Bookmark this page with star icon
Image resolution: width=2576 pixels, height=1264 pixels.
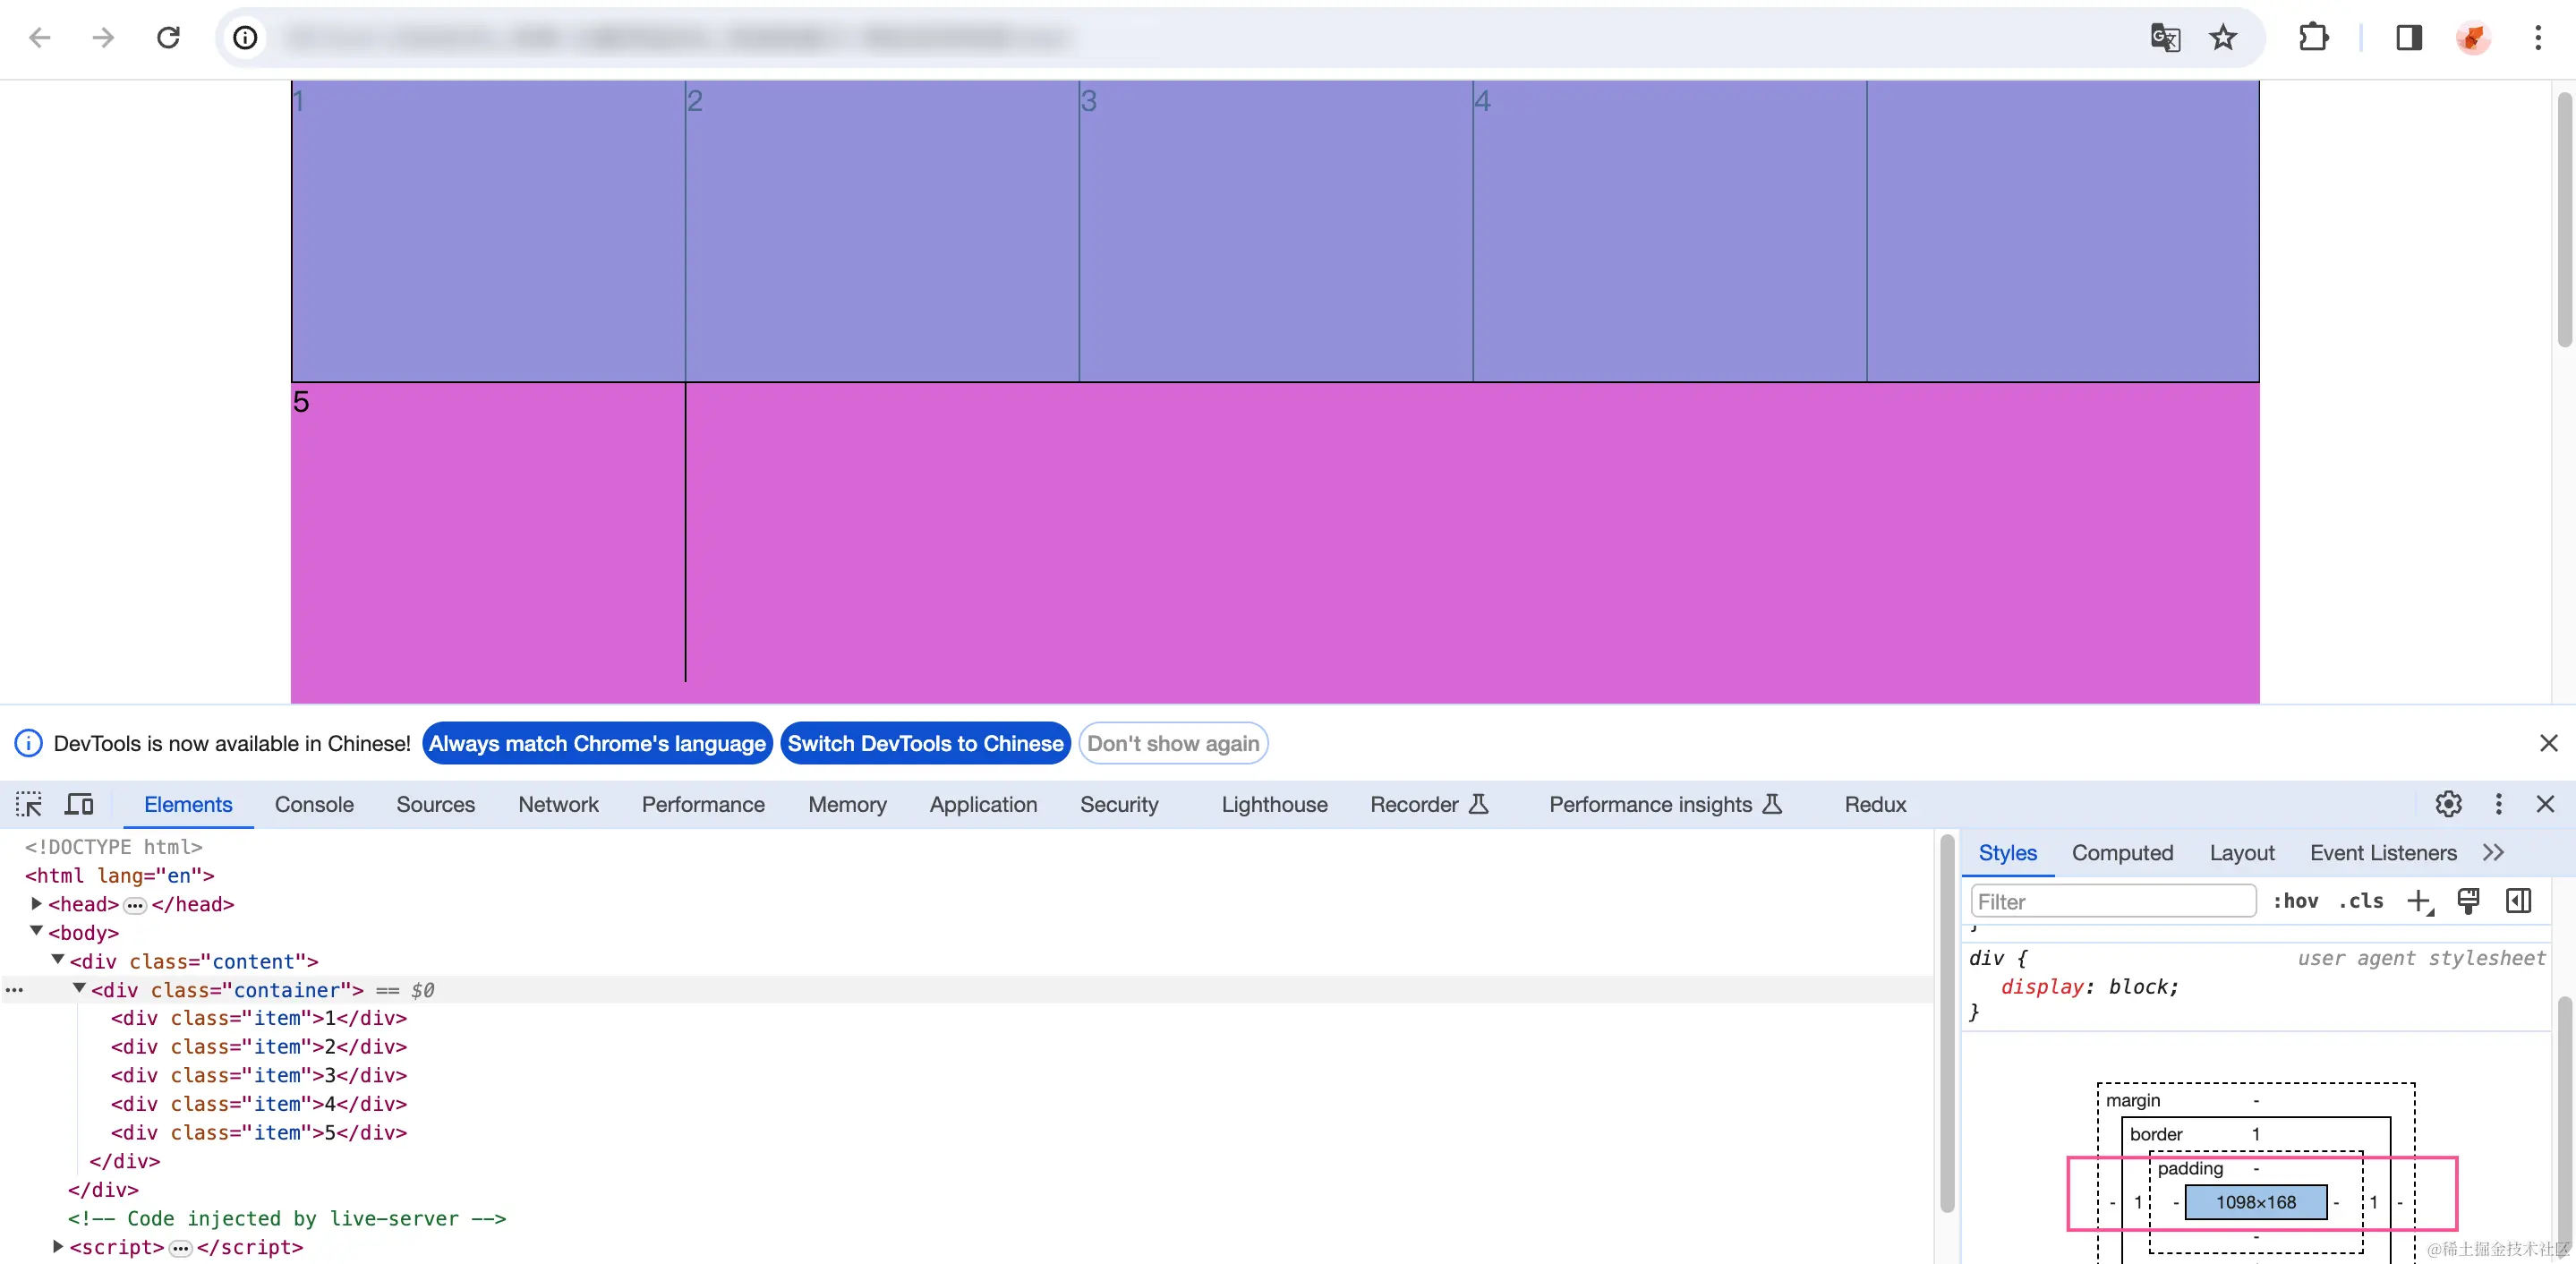(x=2223, y=38)
